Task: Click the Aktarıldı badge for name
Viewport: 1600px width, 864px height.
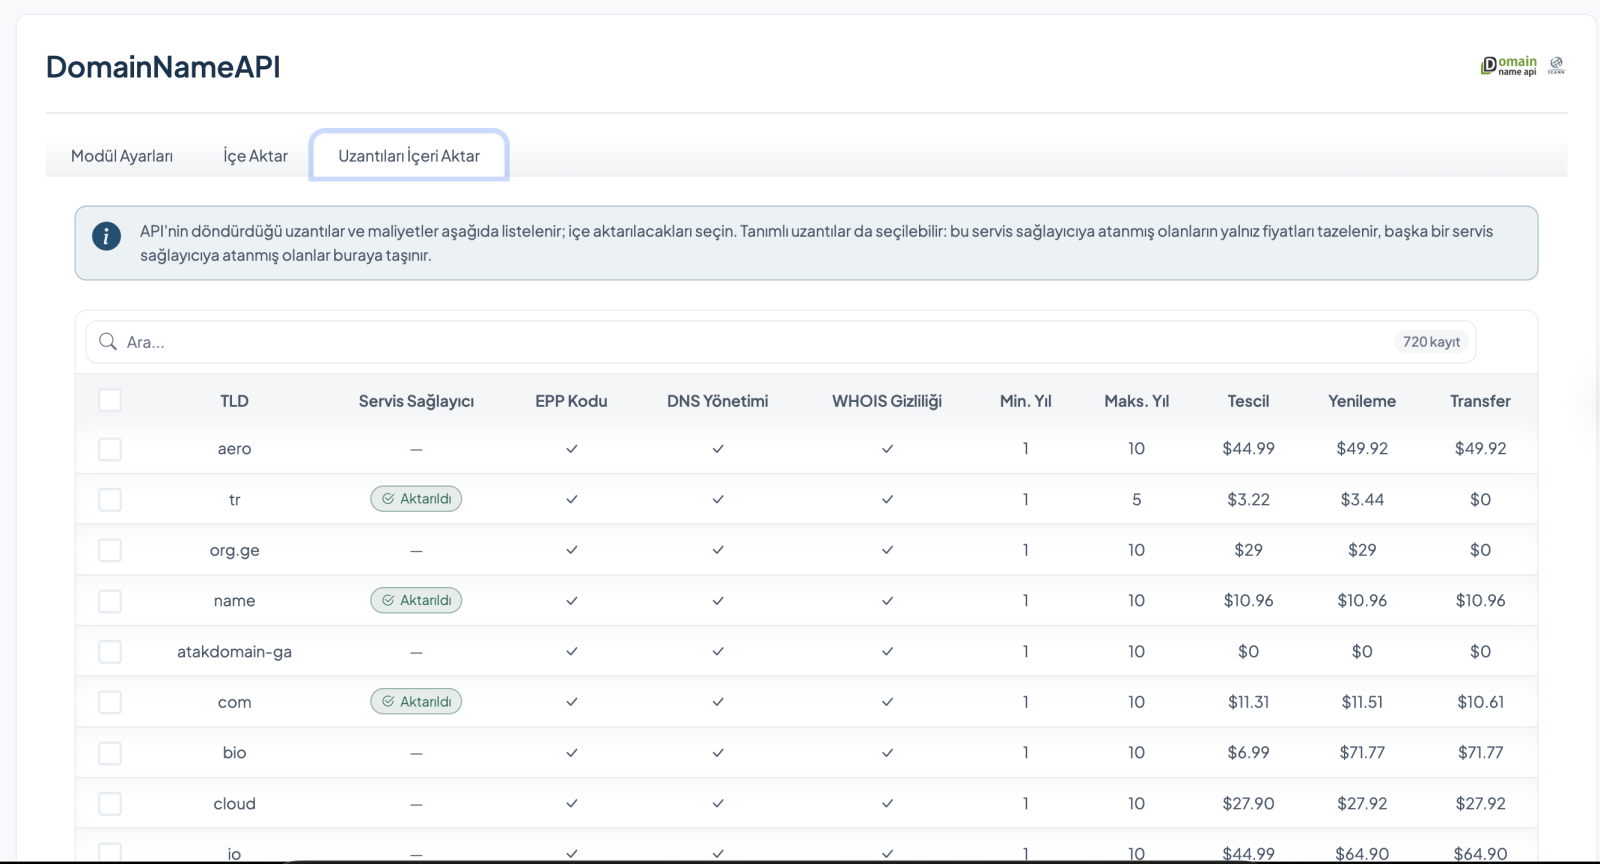Action: point(416,600)
